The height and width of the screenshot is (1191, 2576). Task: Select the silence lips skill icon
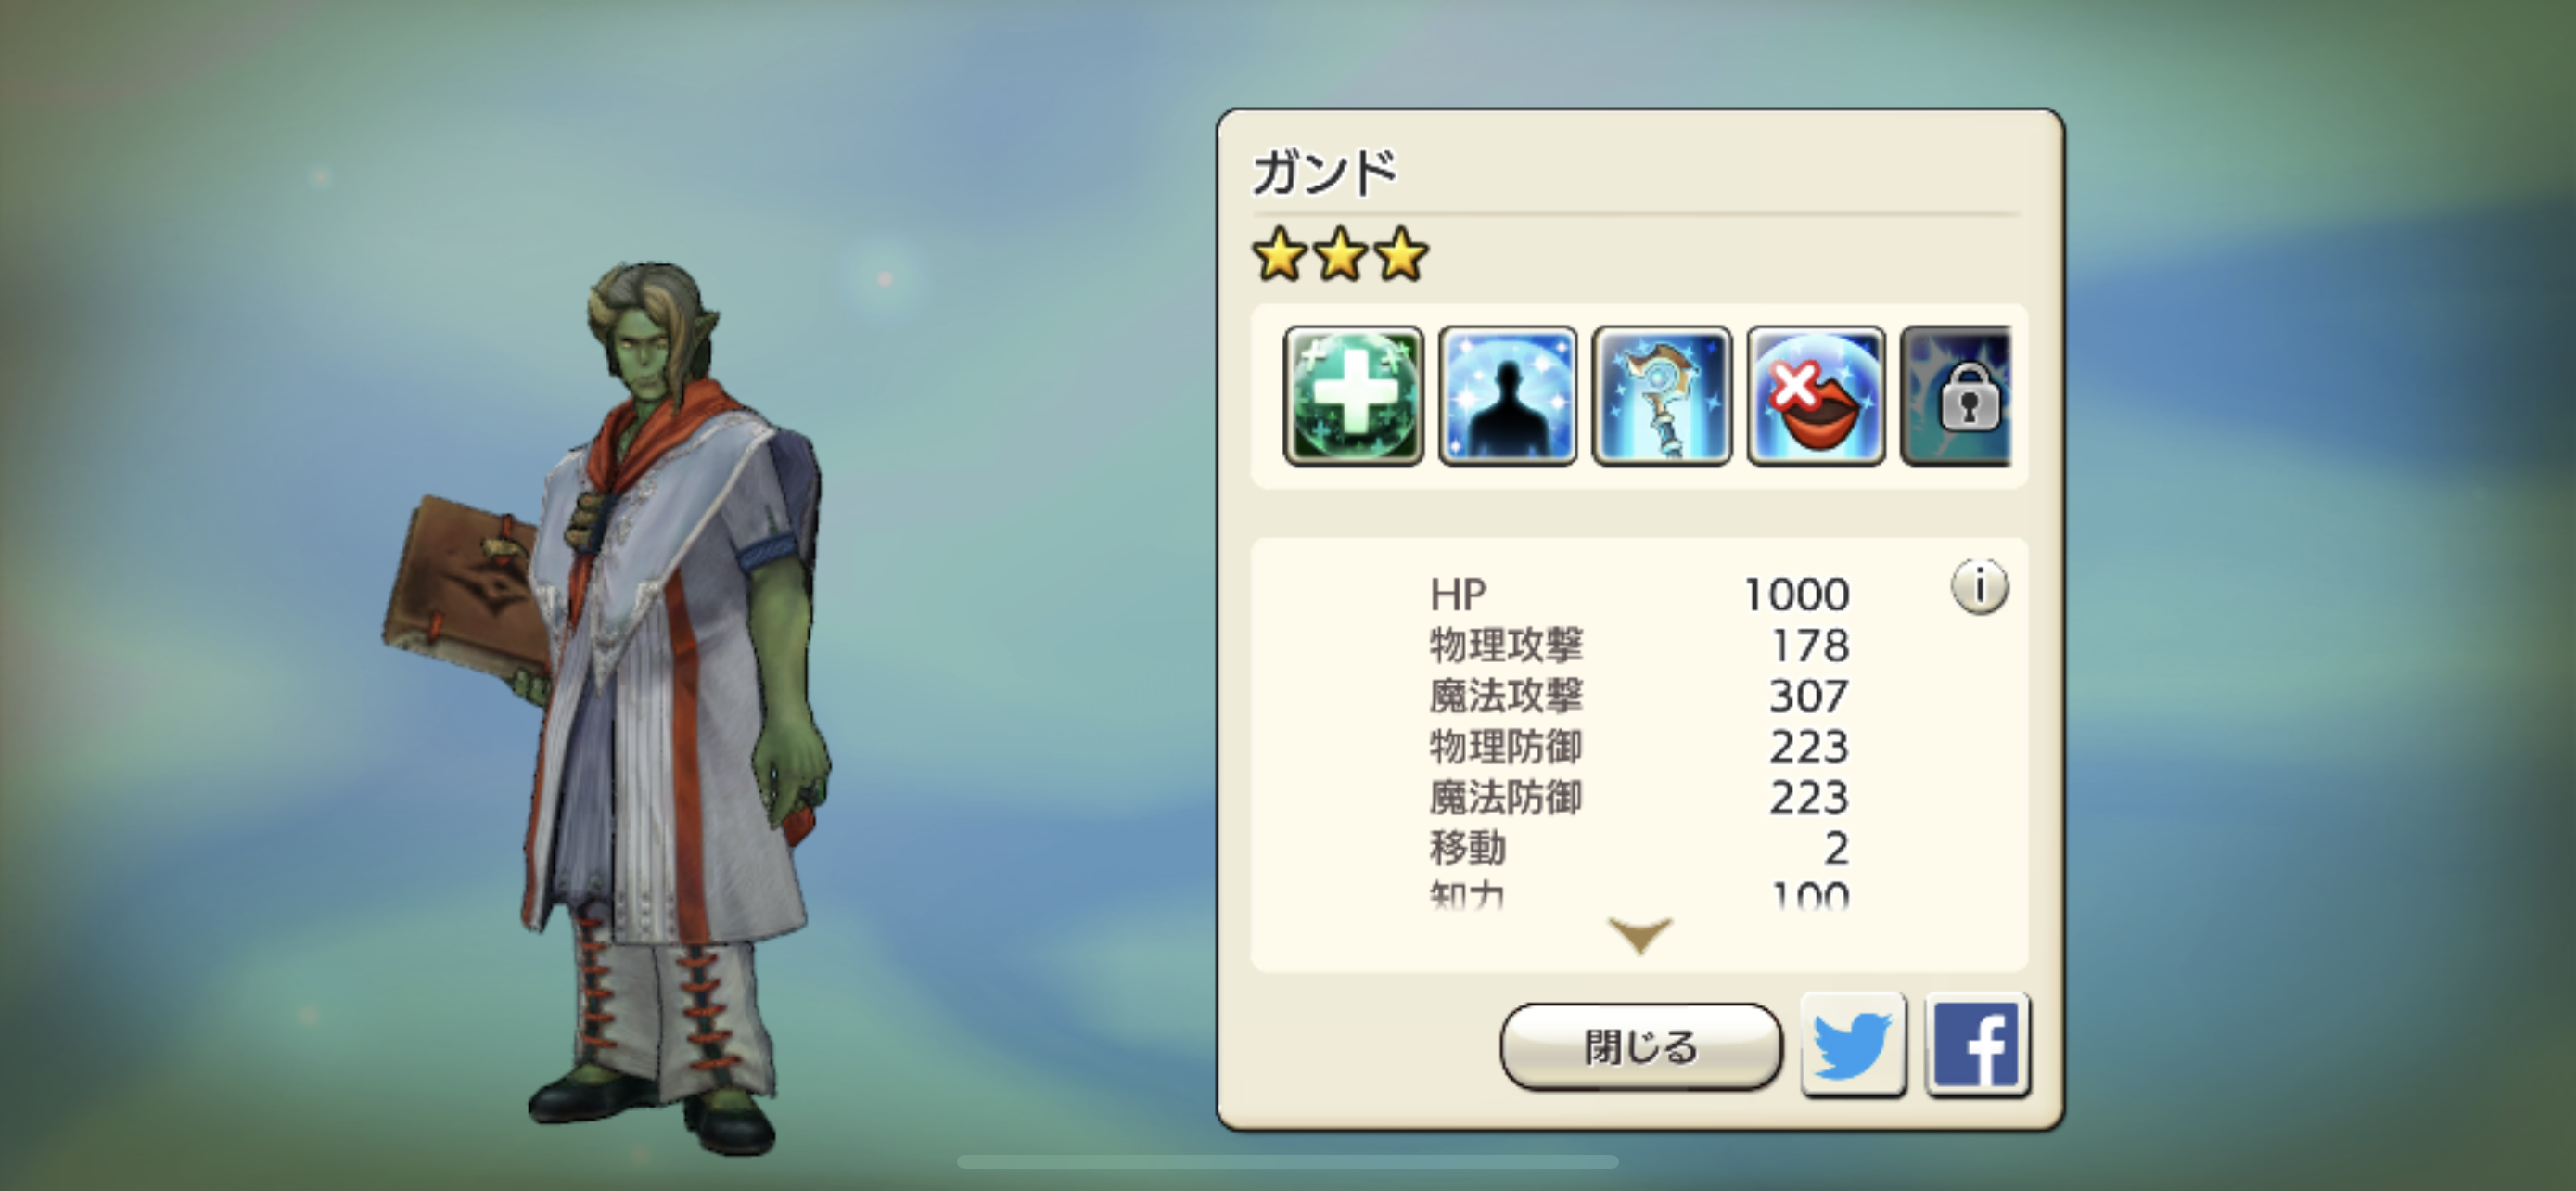point(1816,396)
